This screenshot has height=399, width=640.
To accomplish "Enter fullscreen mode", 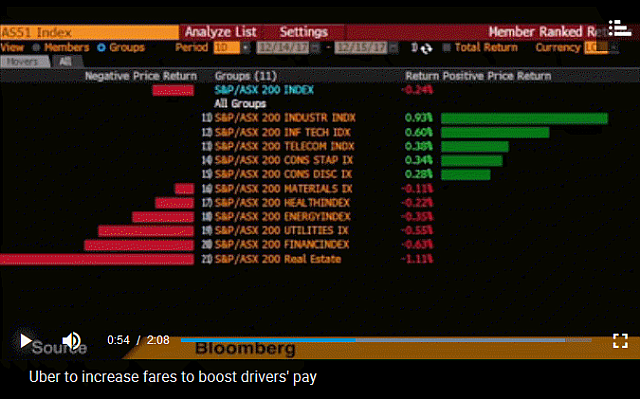I will 620,341.
